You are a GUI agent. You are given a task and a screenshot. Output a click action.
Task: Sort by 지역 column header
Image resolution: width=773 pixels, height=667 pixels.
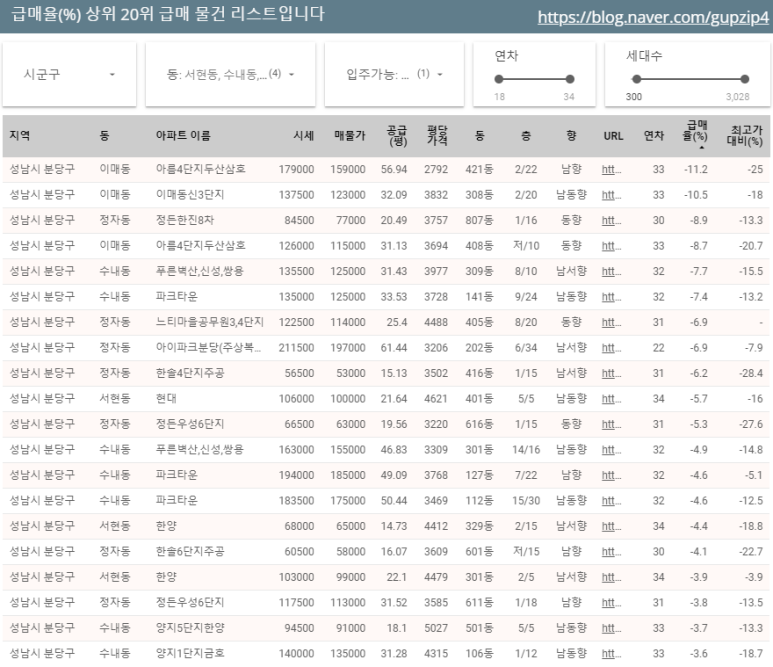point(20,136)
